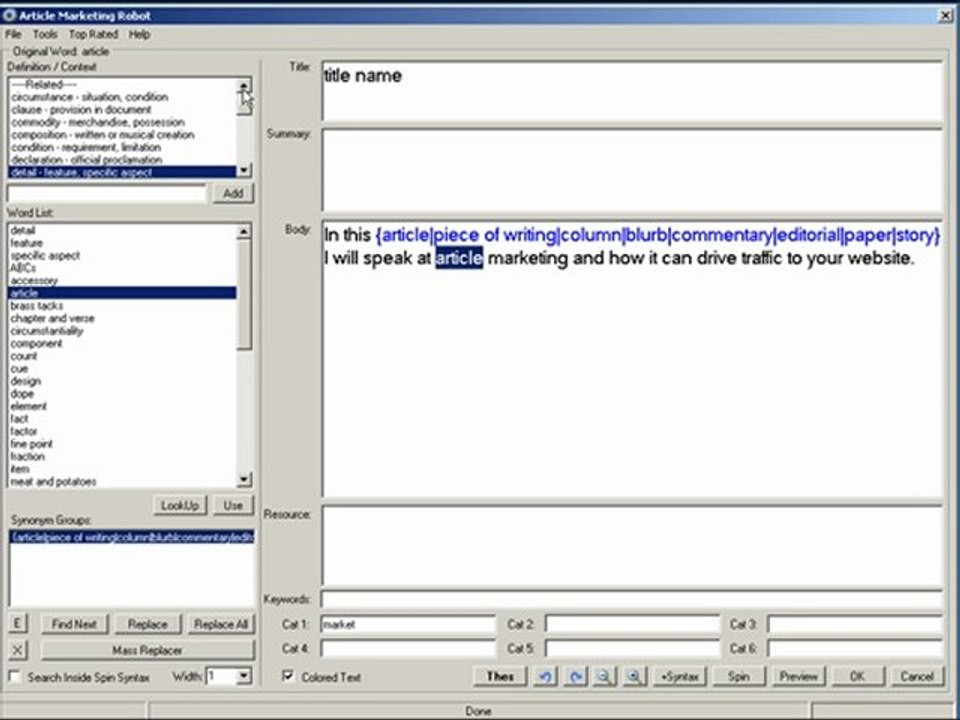The image size is (960, 720).
Task: Click the Replace button
Action: click(148, 624)
